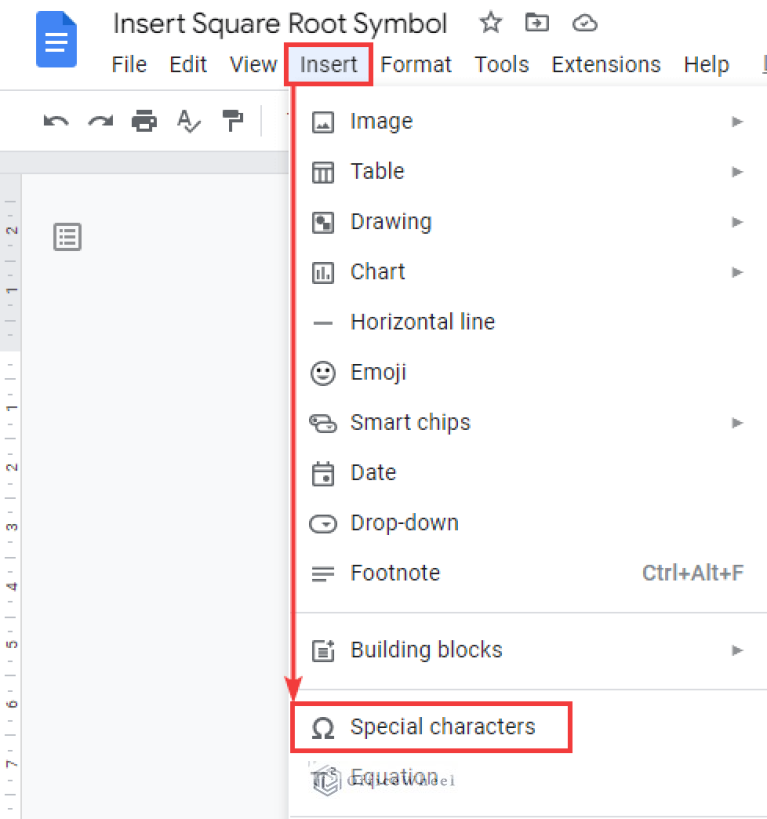
Task: Select the paint format tool
Action: (x=232, y=122)
